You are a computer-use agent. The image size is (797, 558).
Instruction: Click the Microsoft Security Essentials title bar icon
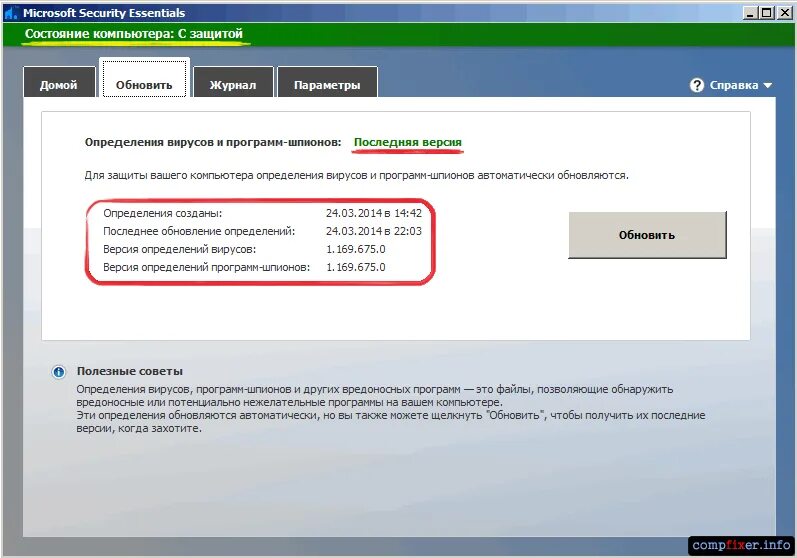pos(11,13)
